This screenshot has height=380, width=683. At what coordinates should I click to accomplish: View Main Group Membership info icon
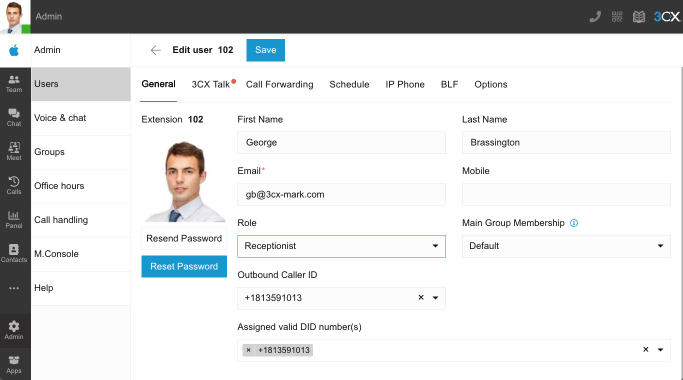(574, 223)
